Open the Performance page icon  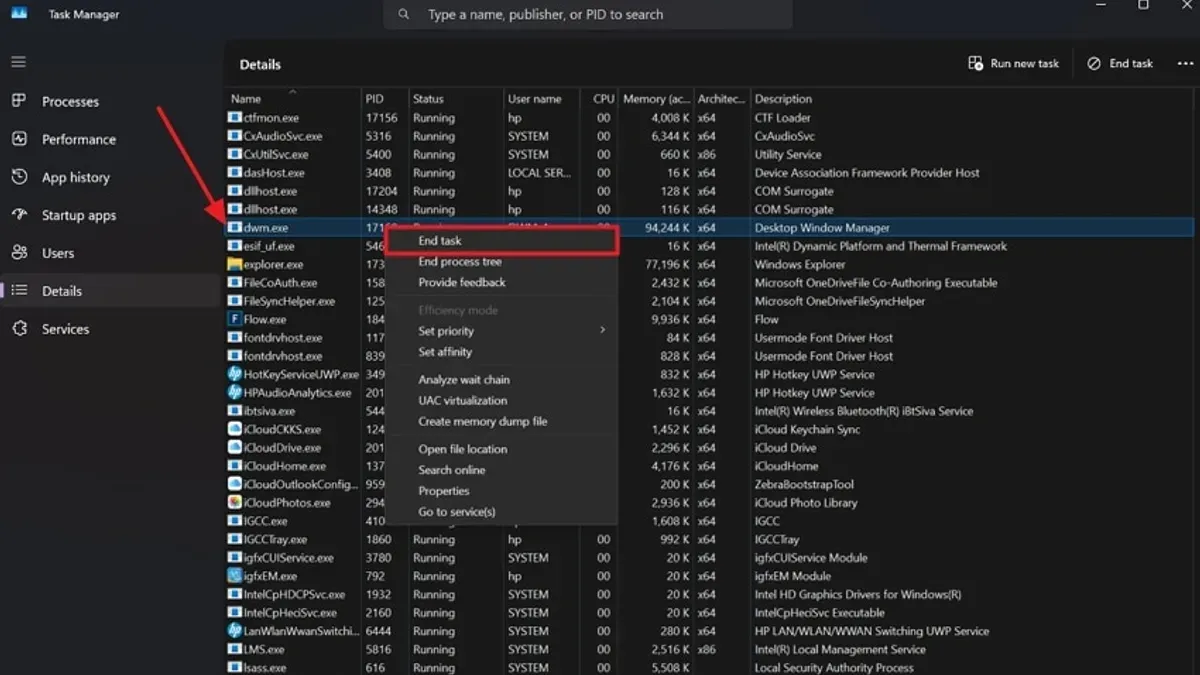point(19,139)
